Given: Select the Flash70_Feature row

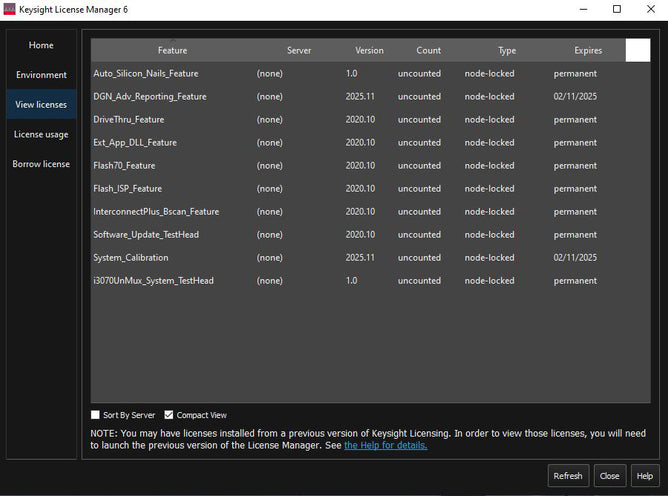Looking at the screenshot, I should tap(370, 166).
